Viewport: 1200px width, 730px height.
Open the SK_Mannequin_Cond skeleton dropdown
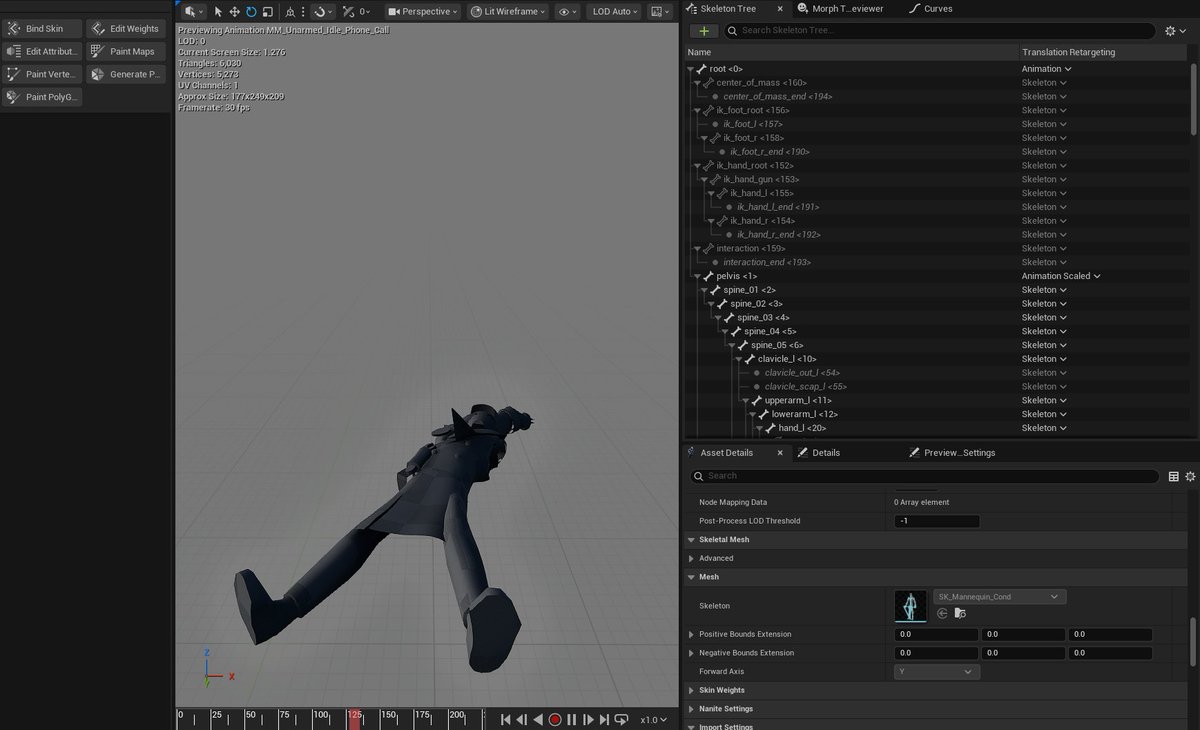[x=1000, y=597]
